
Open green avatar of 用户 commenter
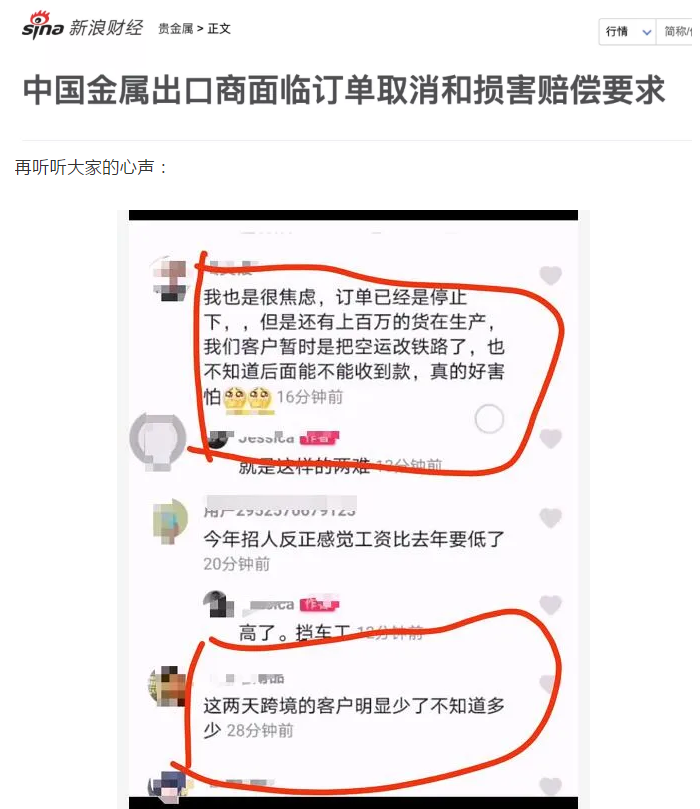(171, 520)
